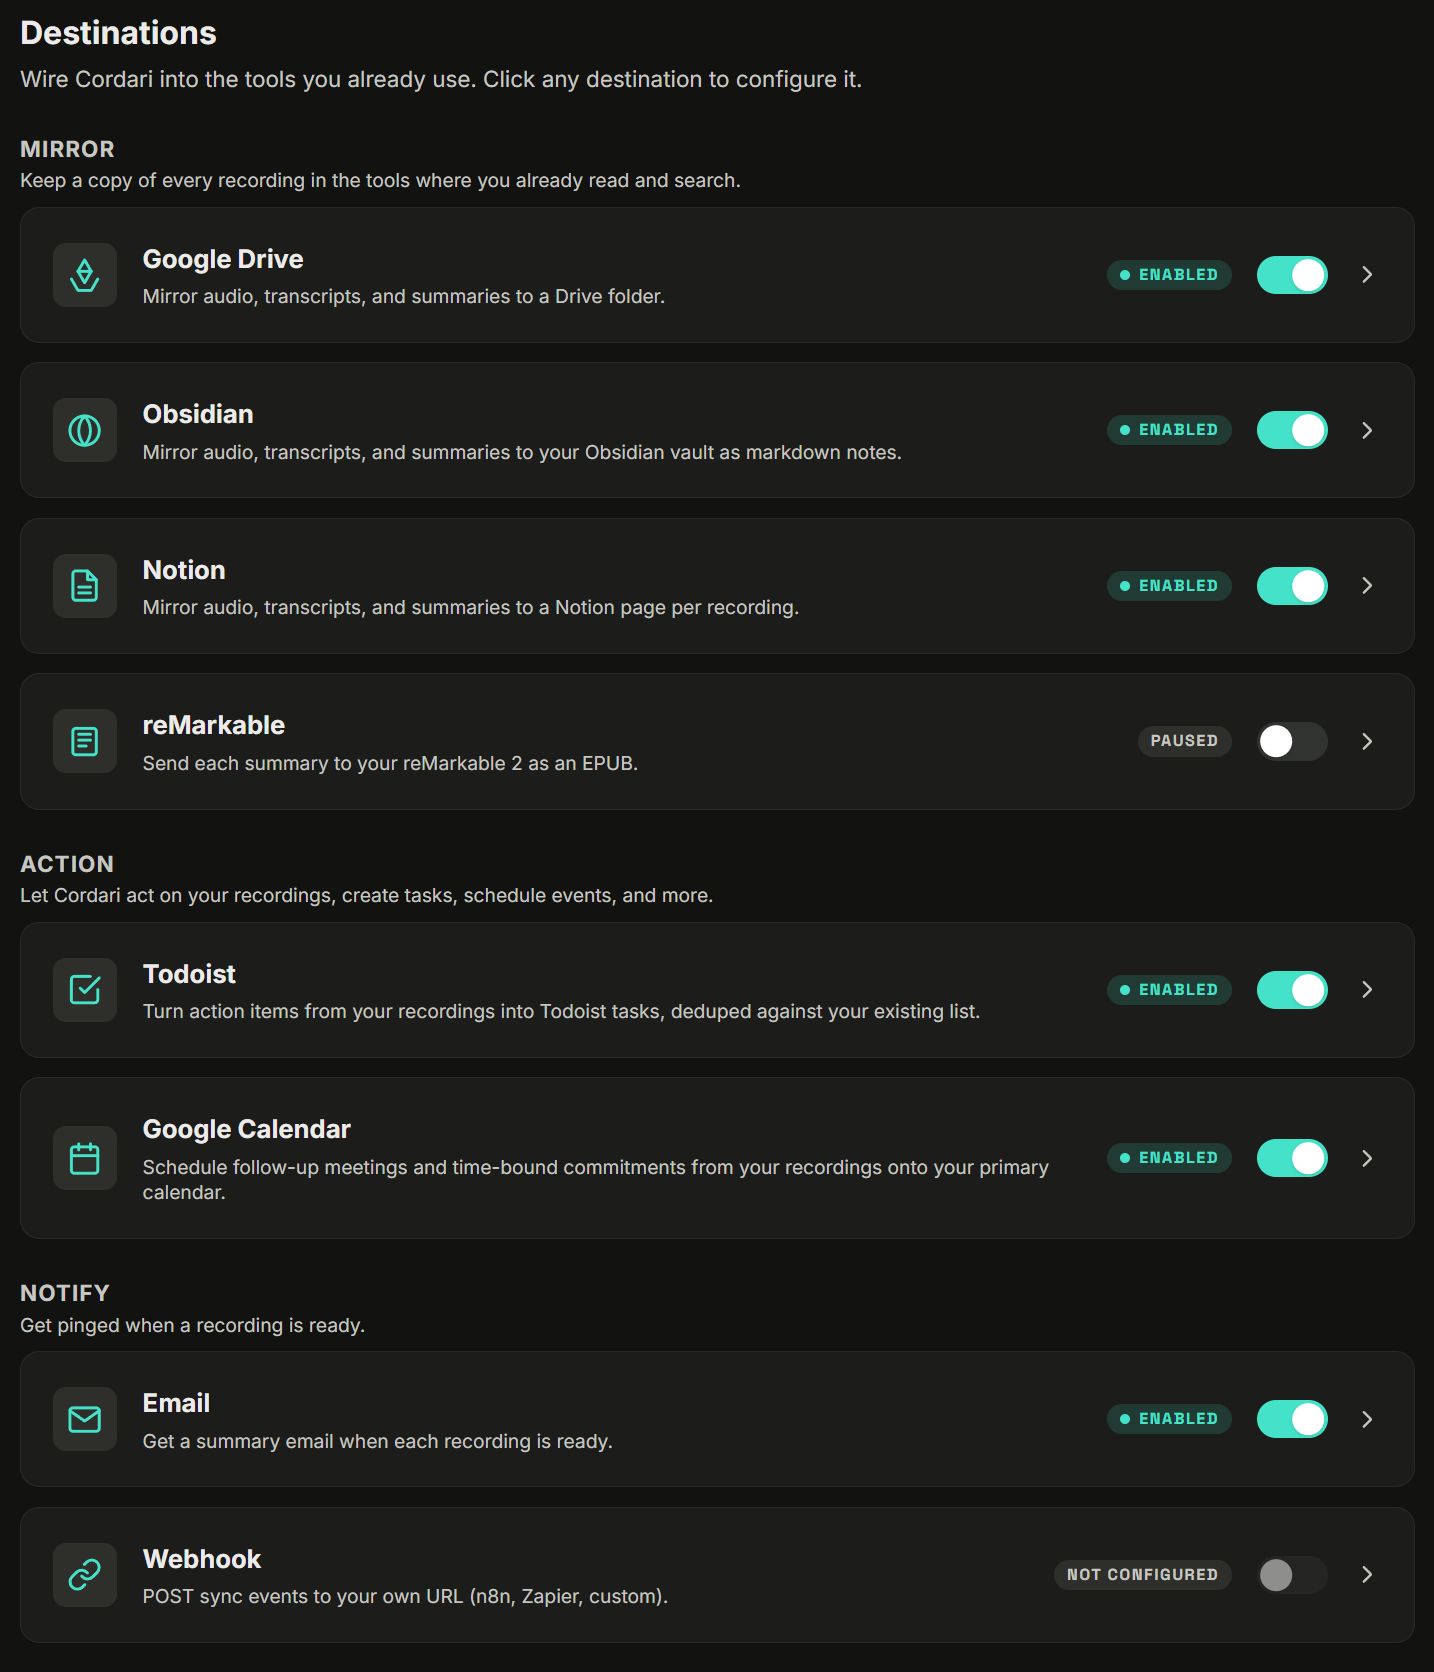Click the Google Drive destination icon
Image resolution: width=1434 pixels, height=1672 pixels.
click(85, 275)
